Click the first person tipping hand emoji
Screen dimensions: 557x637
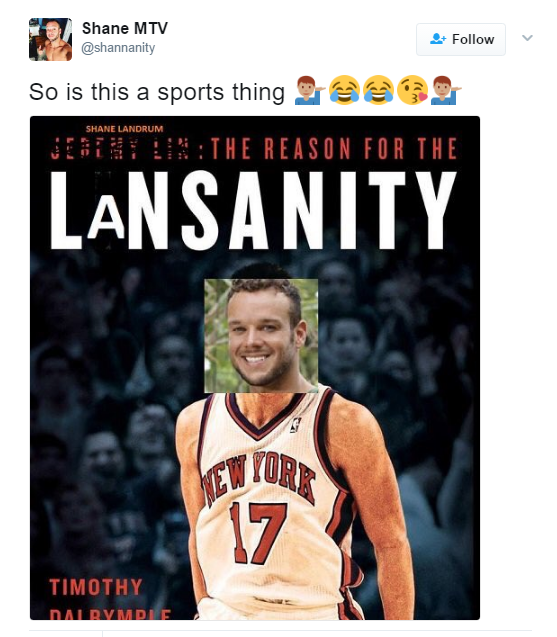pos(309,90)
